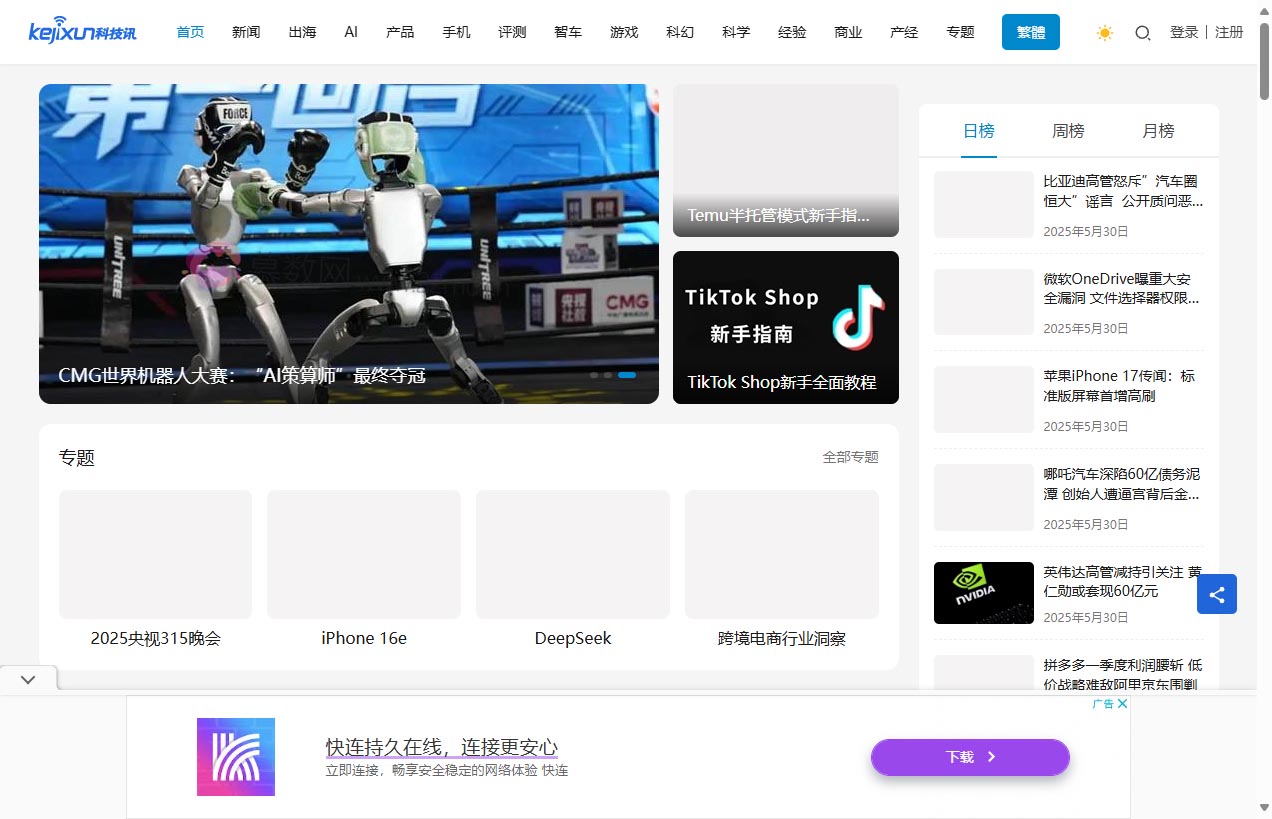The width and height of the screenshot is (1272, 819).
Task: Go to the AI navigation section
Action: click(x=351, y=32)
